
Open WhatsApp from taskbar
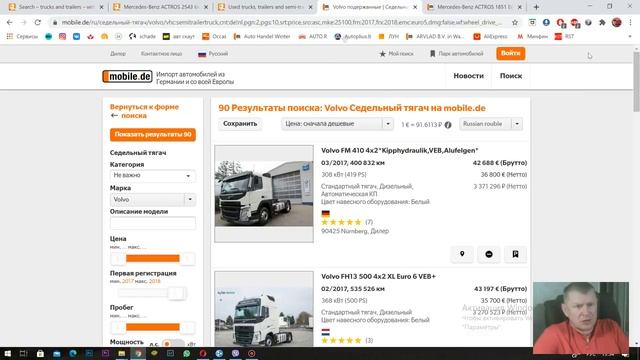[x=187, y=353]
